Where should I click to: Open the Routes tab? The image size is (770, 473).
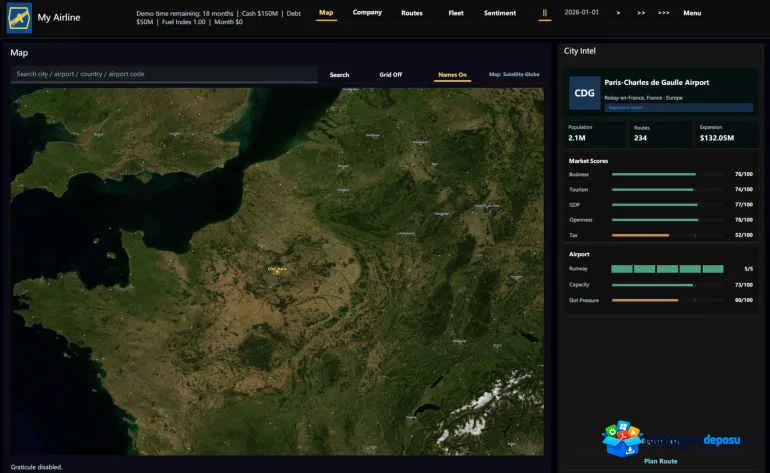point(412,13)
